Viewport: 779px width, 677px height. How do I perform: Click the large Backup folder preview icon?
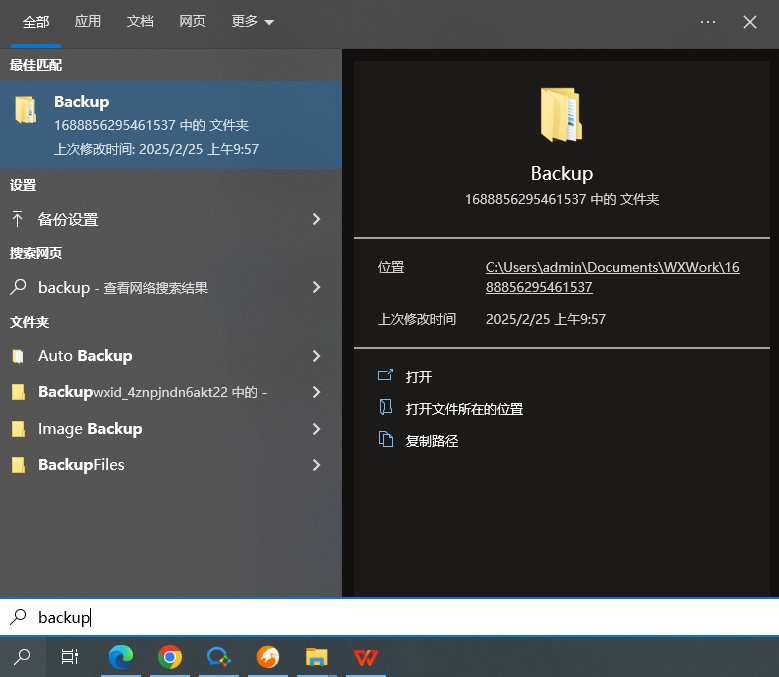click(561, 115)
